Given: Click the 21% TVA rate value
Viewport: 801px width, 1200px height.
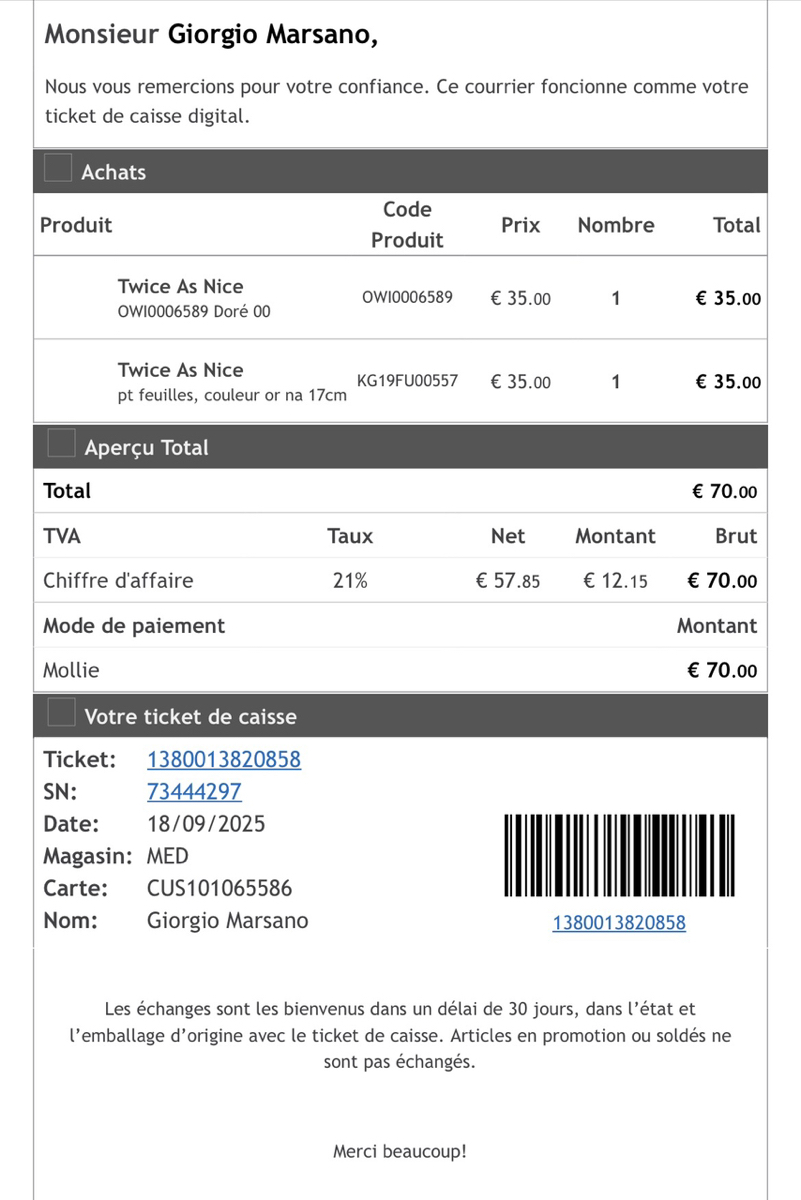Looking at the screenshot, I should click(350, 580).
